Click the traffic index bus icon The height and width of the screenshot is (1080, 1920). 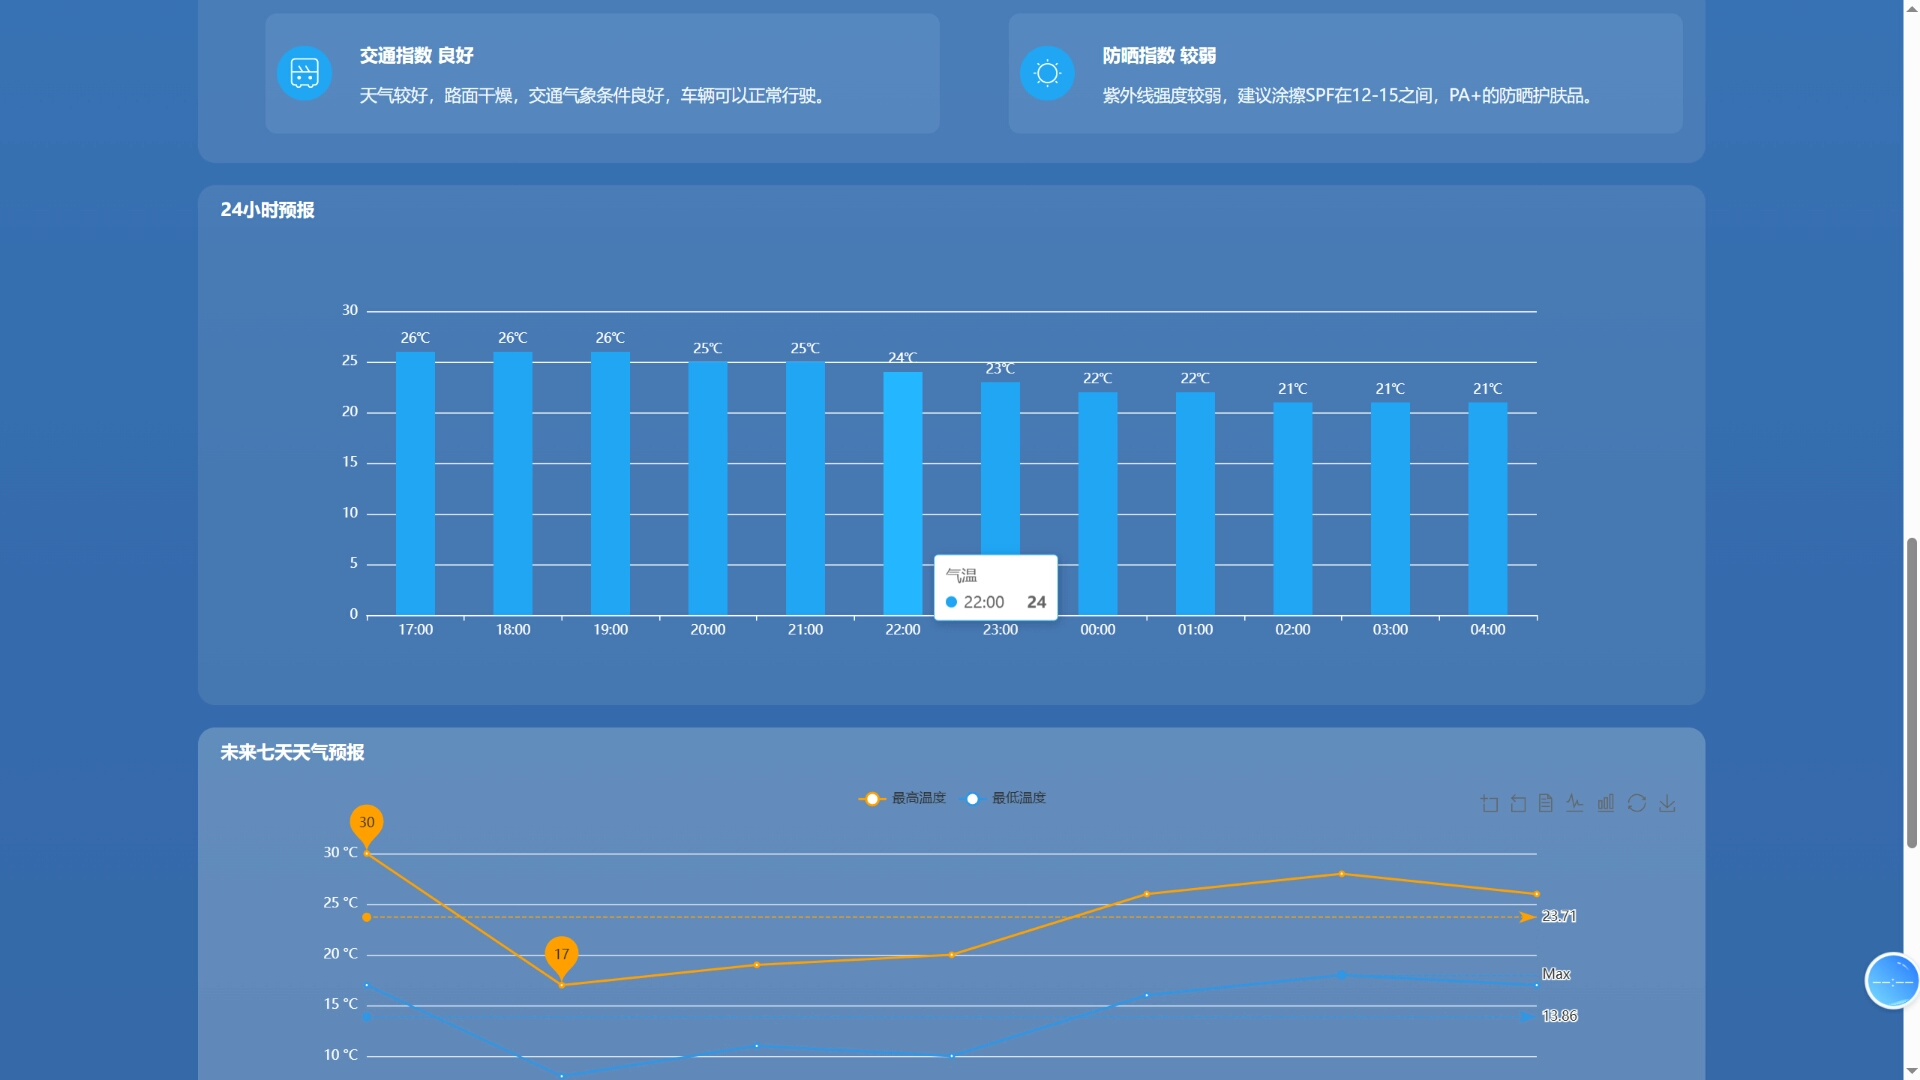tap(304, 73)
